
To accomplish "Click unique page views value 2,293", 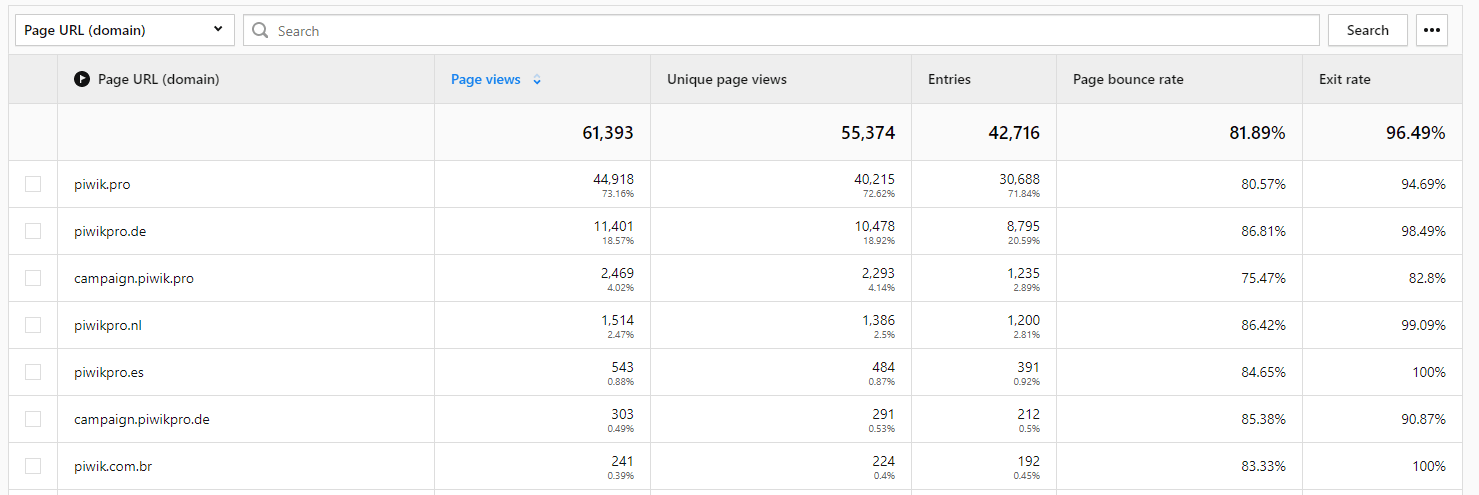I will click(x=878, y=273).
